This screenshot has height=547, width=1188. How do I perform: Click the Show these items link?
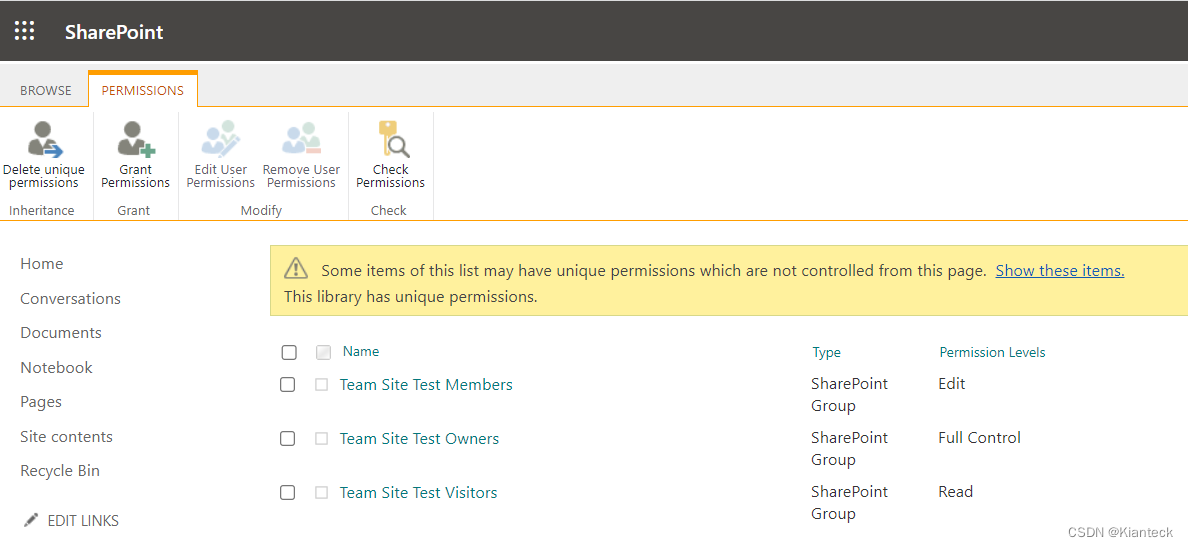1060,270
